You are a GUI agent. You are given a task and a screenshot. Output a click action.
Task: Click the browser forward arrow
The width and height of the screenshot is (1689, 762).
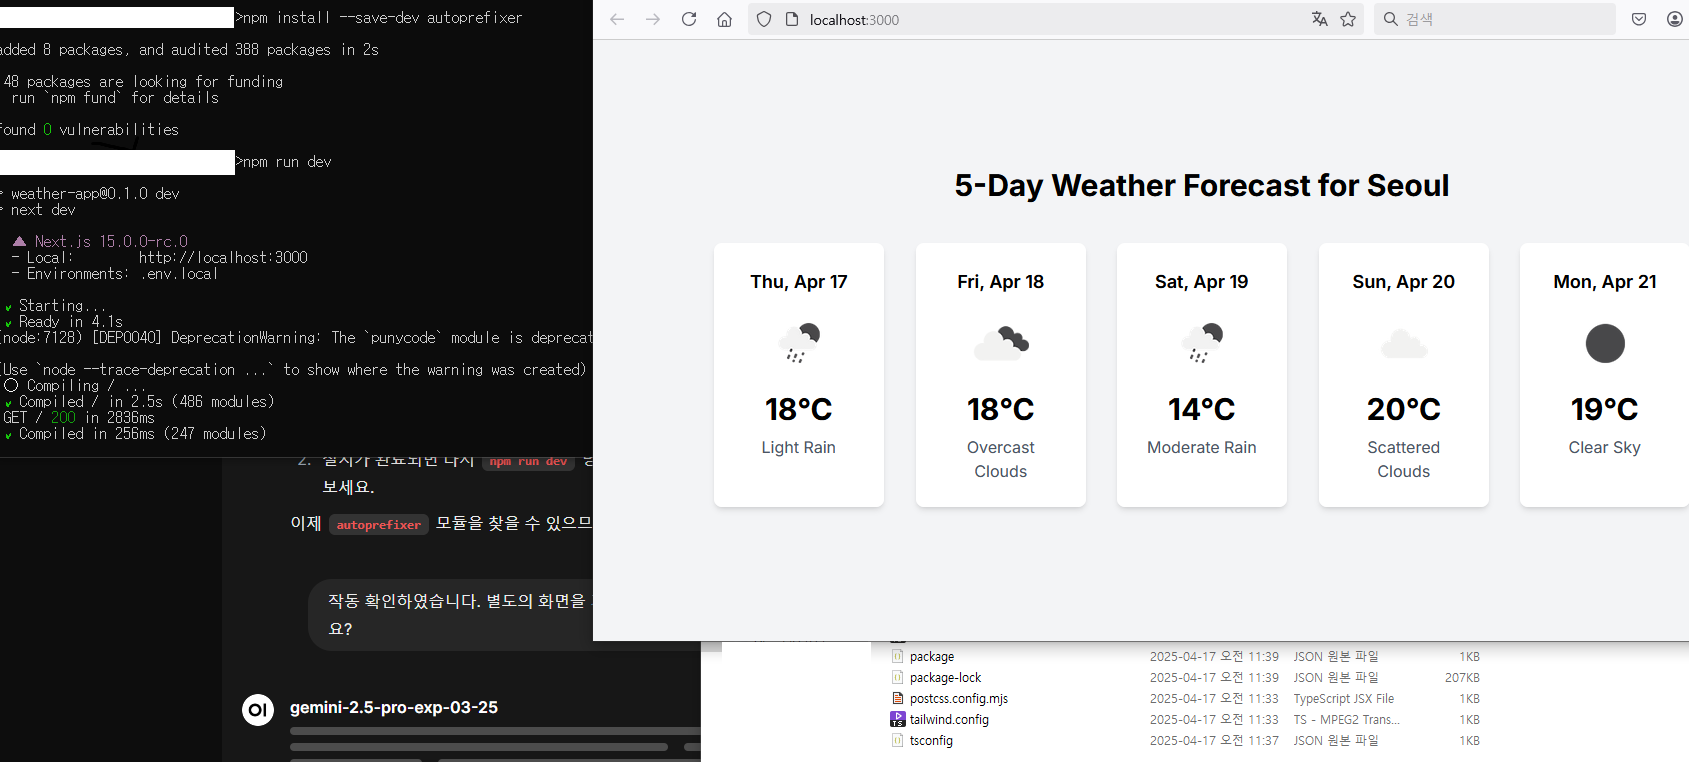pyautogui.click(x=653, y=19)
